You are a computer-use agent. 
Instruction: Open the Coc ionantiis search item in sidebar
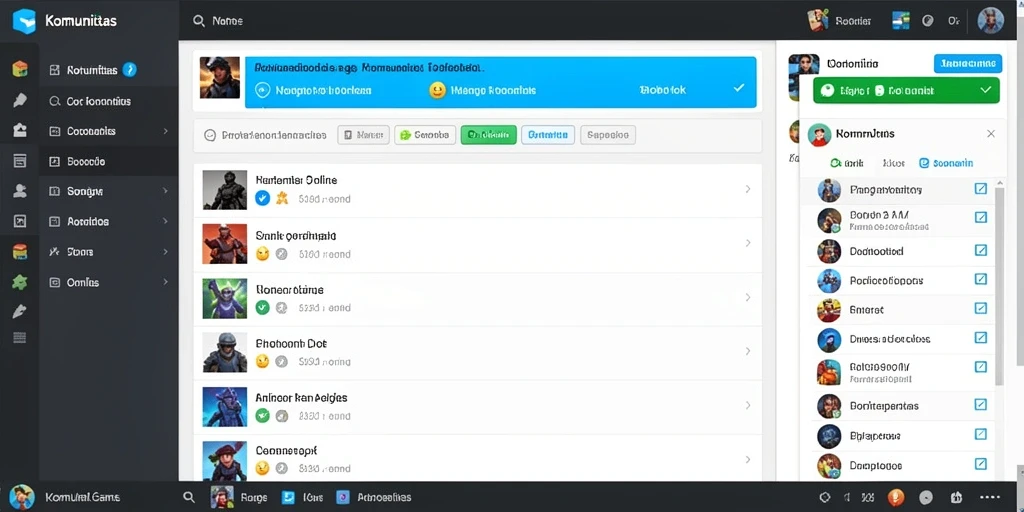click(x=108, y=101)
